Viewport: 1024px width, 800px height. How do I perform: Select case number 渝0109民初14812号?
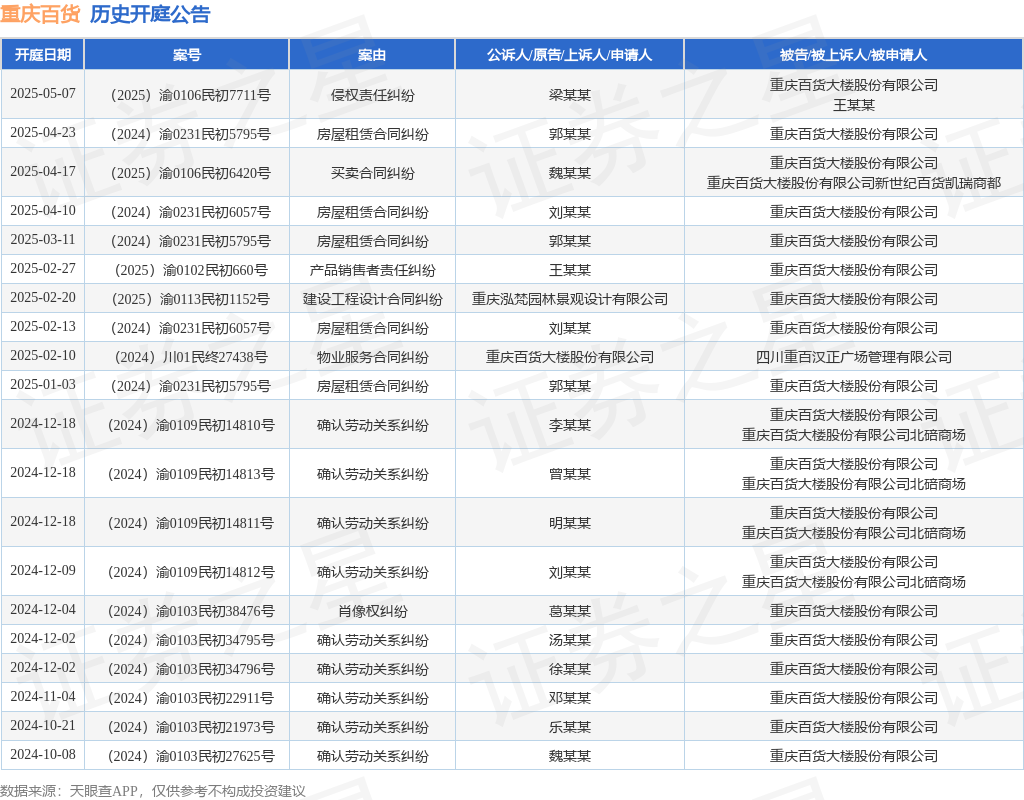coord(190,572)
